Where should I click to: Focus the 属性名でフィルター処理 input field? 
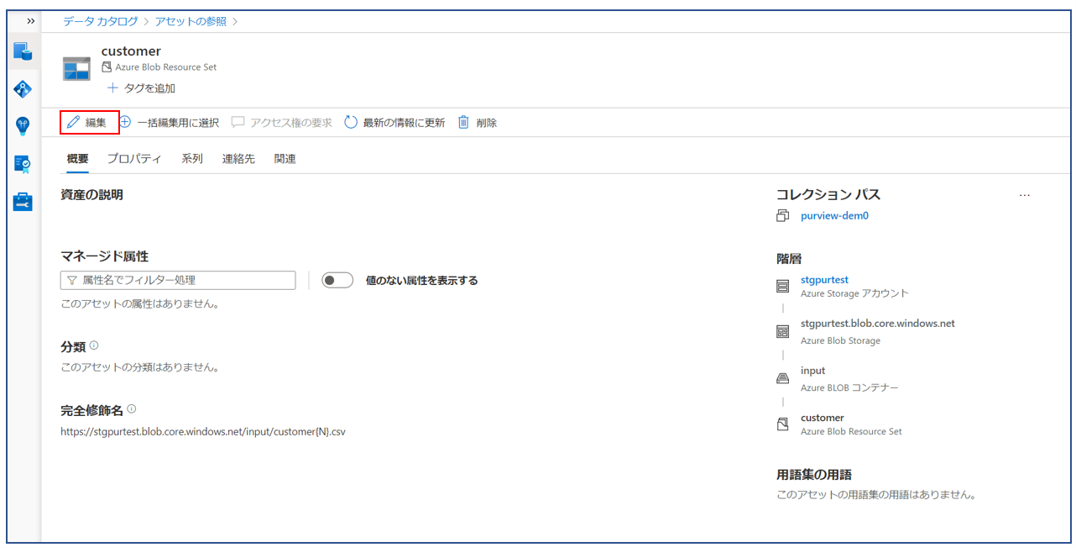pyautogui.click(x=178, y=280)
